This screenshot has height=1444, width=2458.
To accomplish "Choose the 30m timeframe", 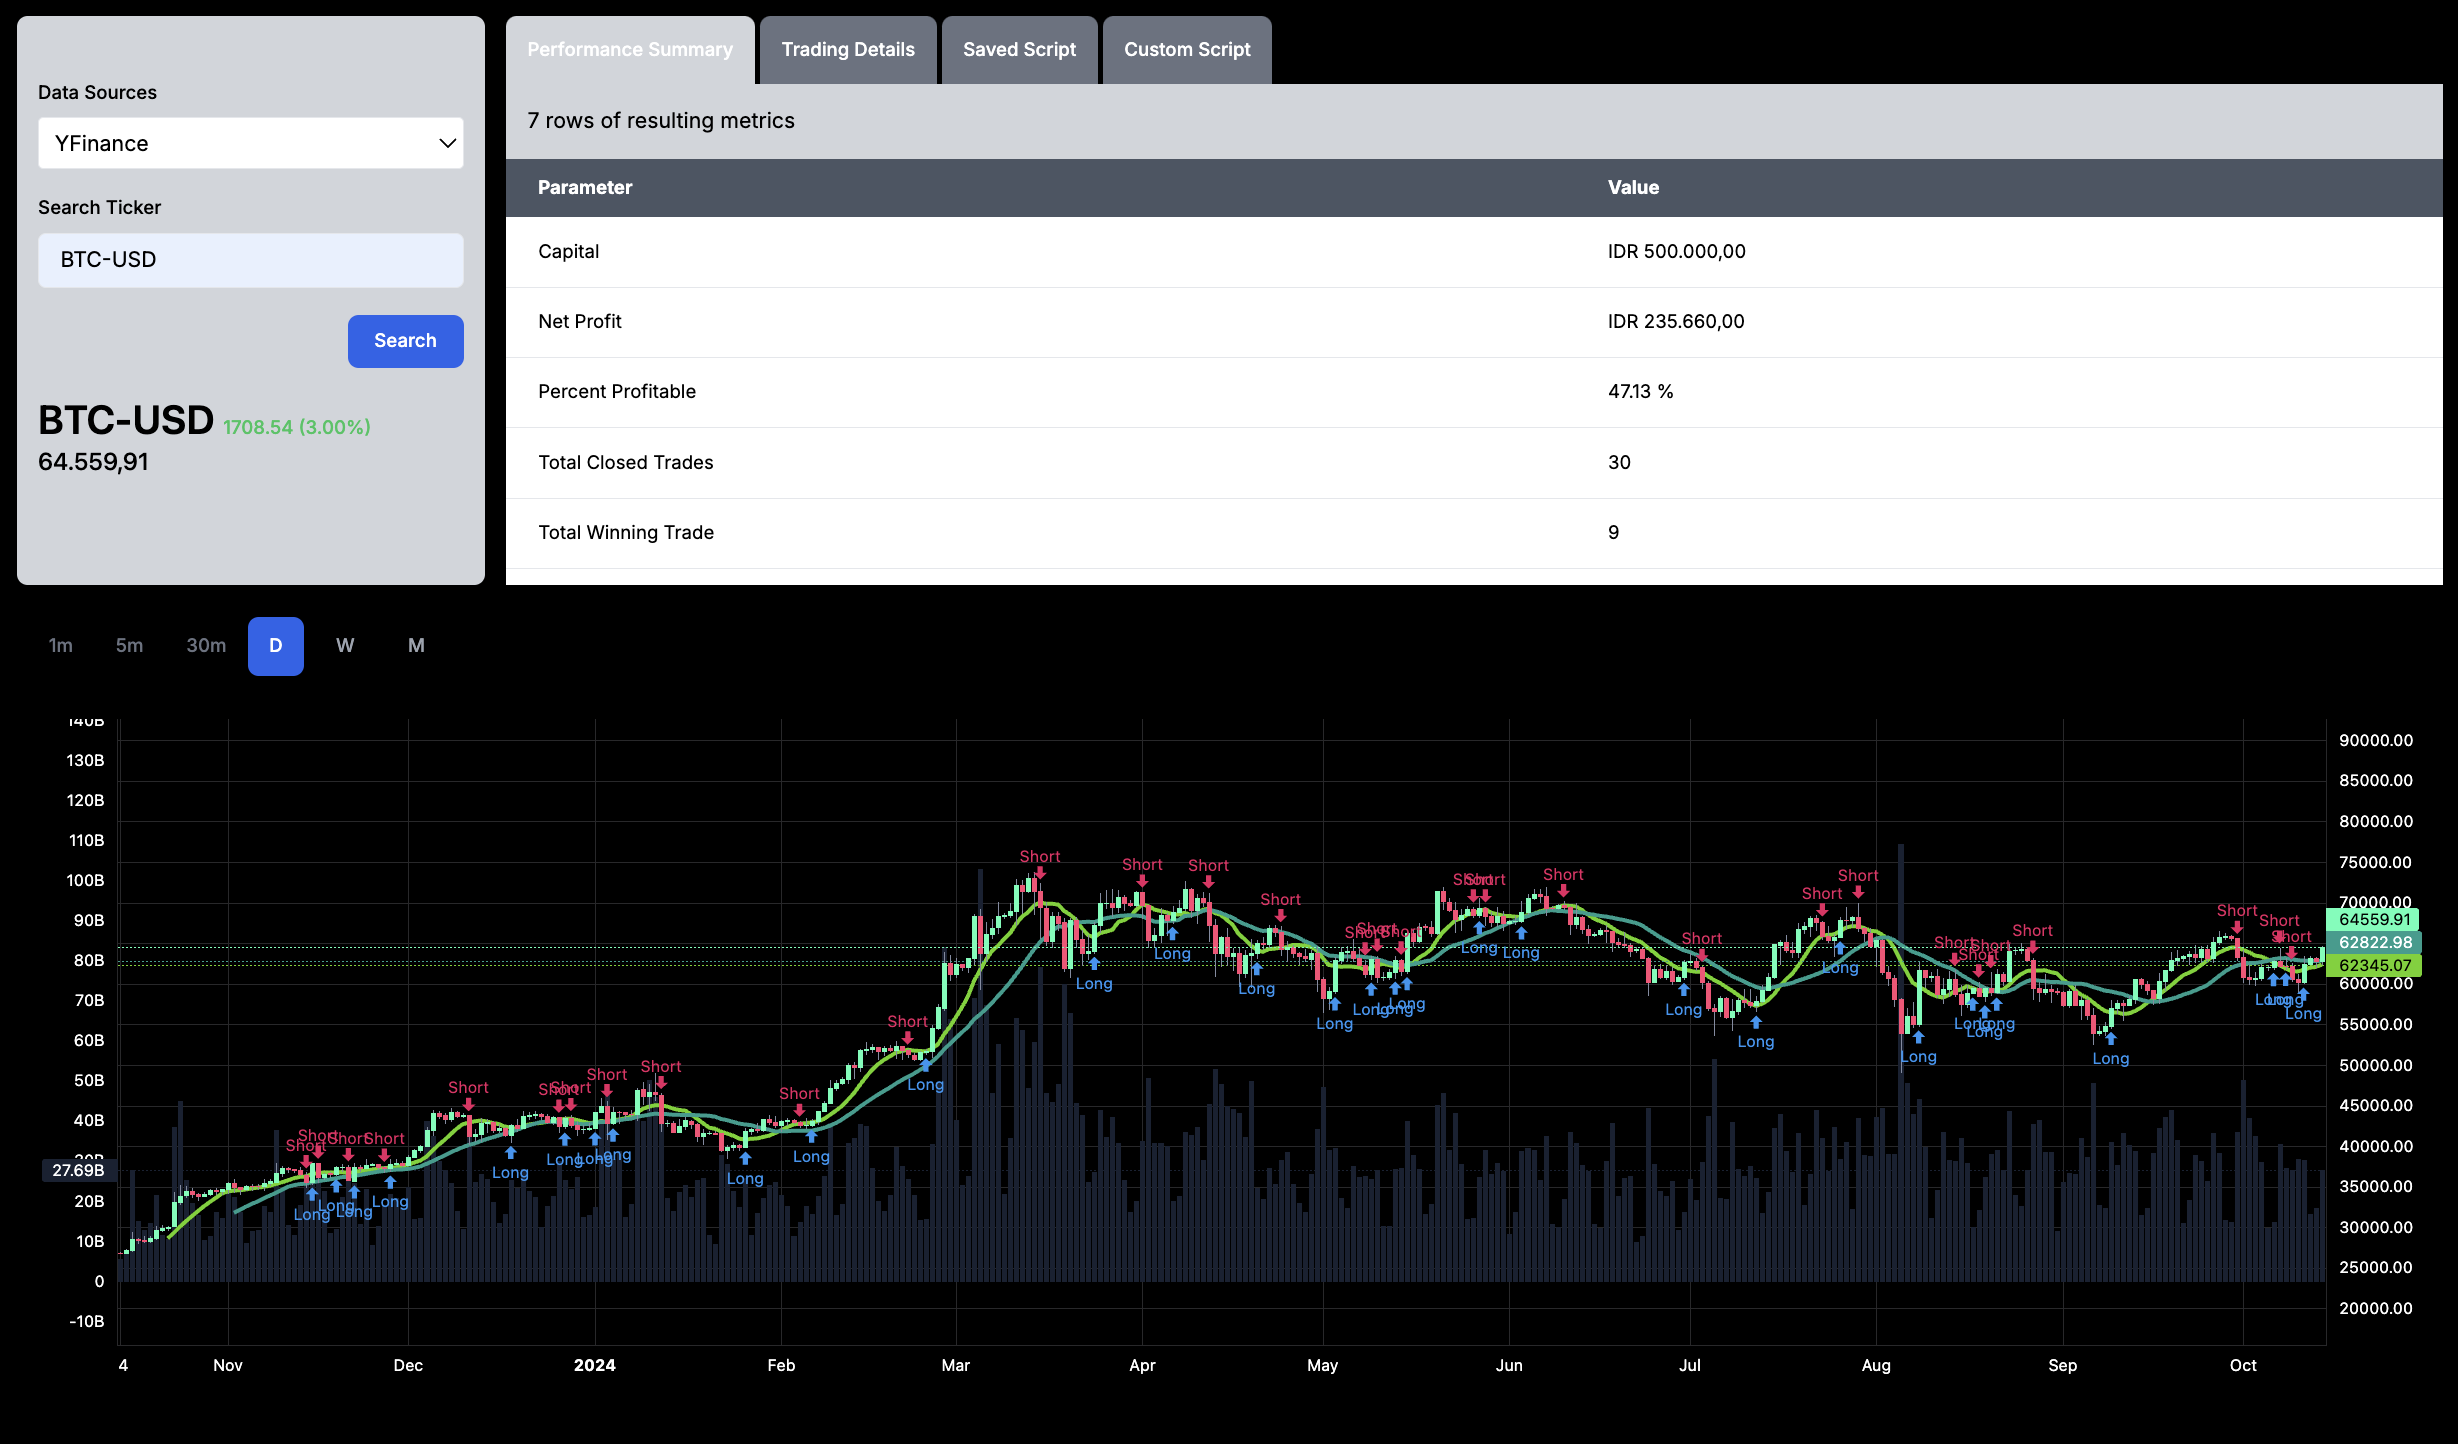I will click(x=206, y=646).
